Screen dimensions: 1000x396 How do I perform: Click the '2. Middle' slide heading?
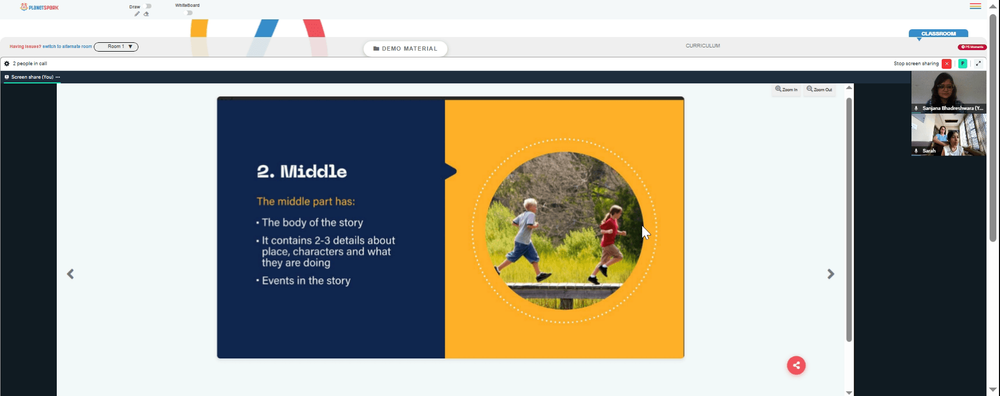(x=302, y=171)
